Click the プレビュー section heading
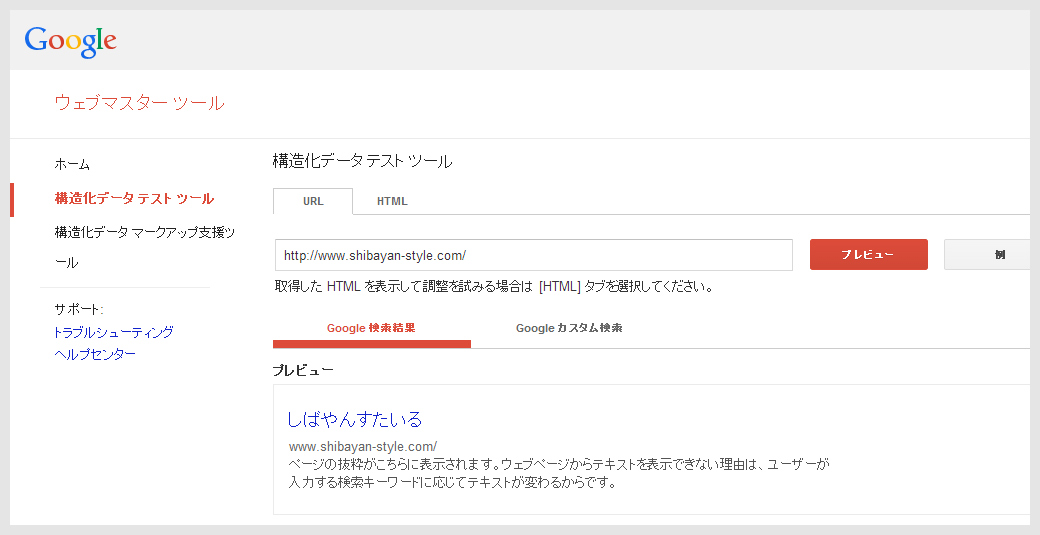Screen dimensions: 1040x535 coord(303,371)
